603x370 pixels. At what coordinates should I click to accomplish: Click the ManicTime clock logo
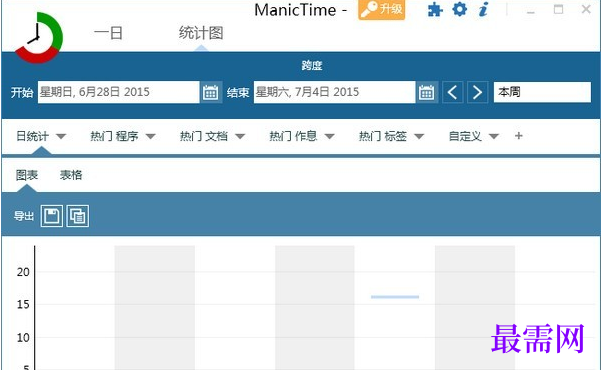tap(38, 38)
